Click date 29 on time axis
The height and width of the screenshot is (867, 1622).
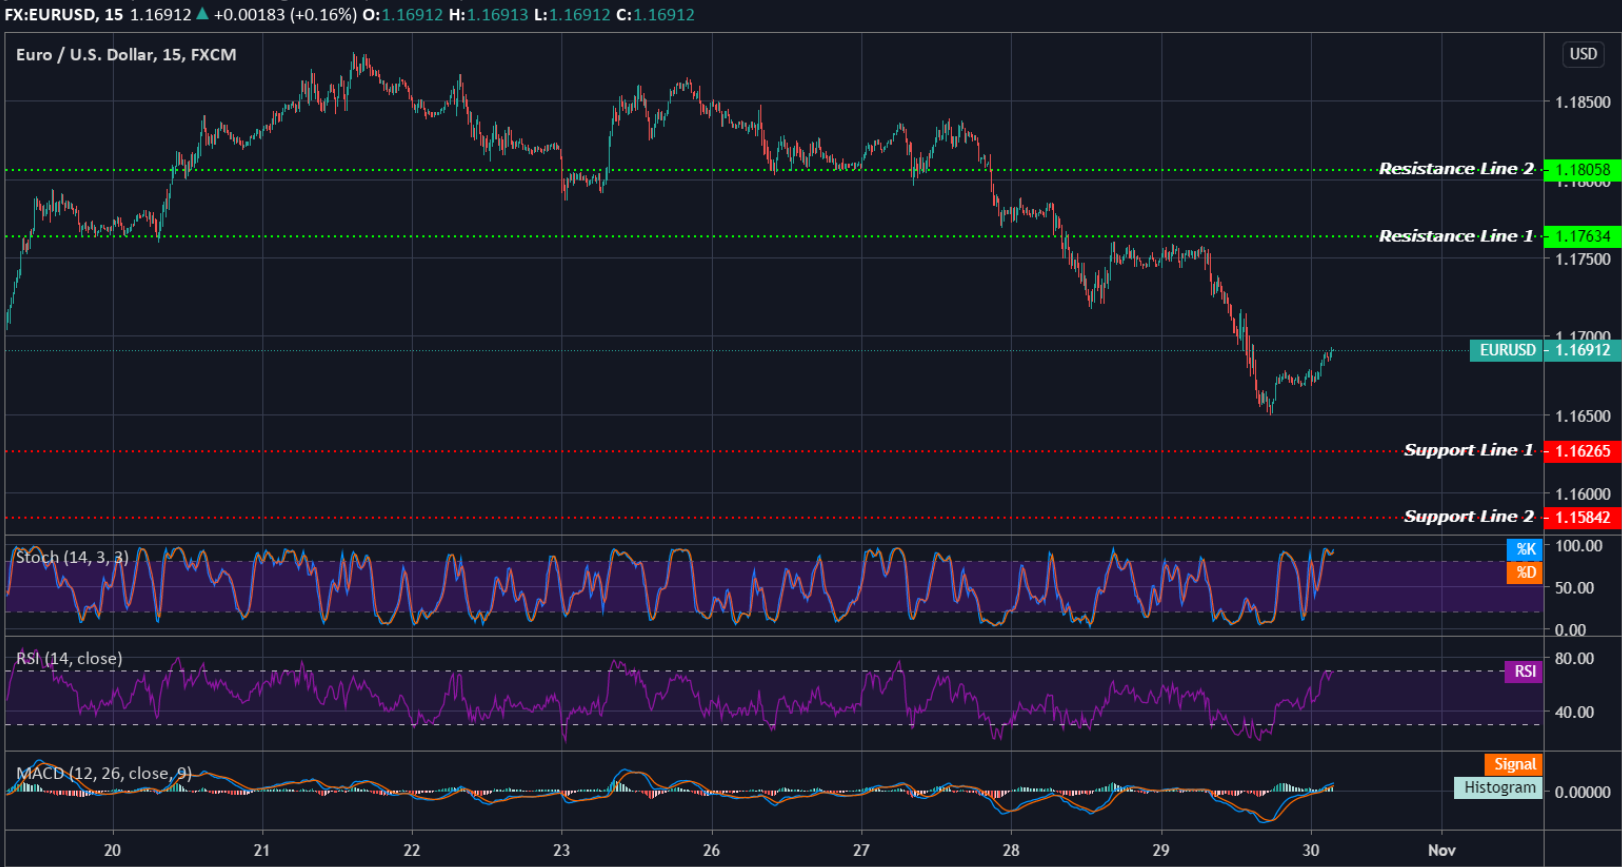[1161, 850]
